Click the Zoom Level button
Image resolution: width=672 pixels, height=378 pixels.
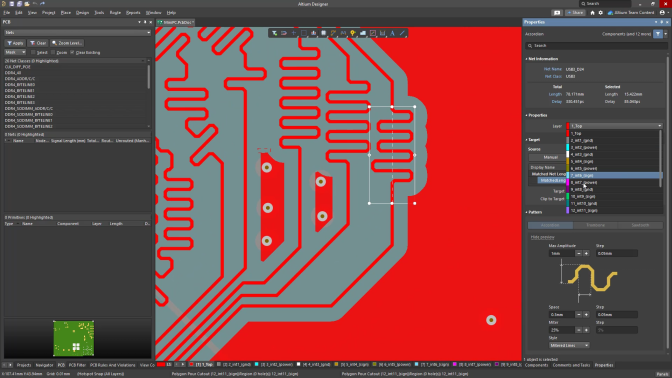(x=67, y=43)
